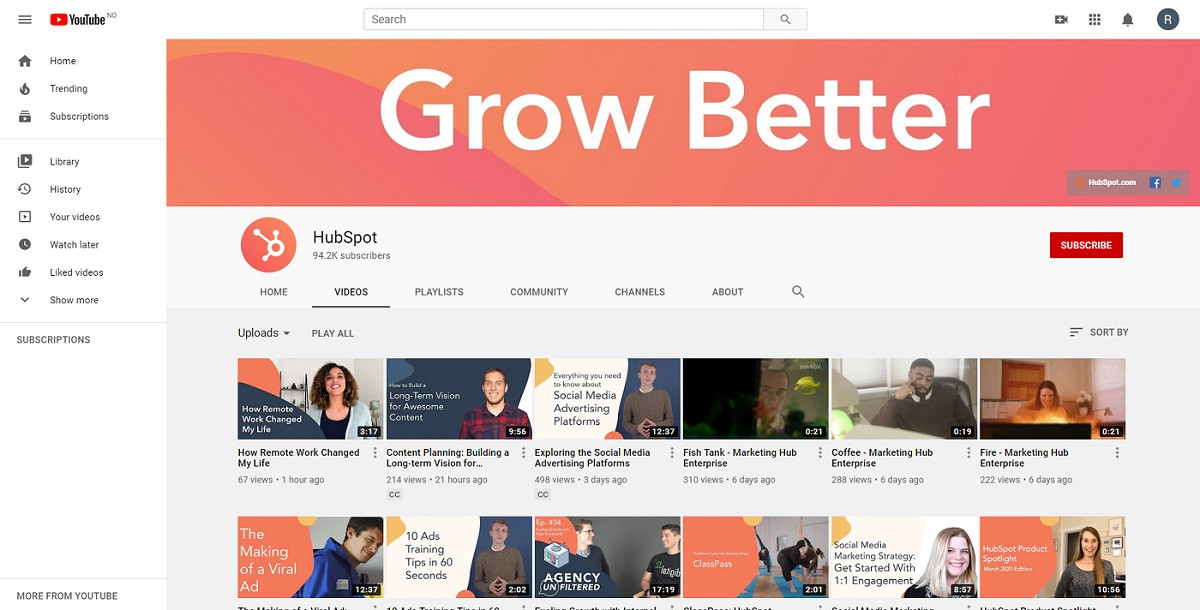Play the Social Media Advertising Platforms thumbnail
Image resolution: width=1200 pixels, height=610 pixels.
[x=607, y=399]
